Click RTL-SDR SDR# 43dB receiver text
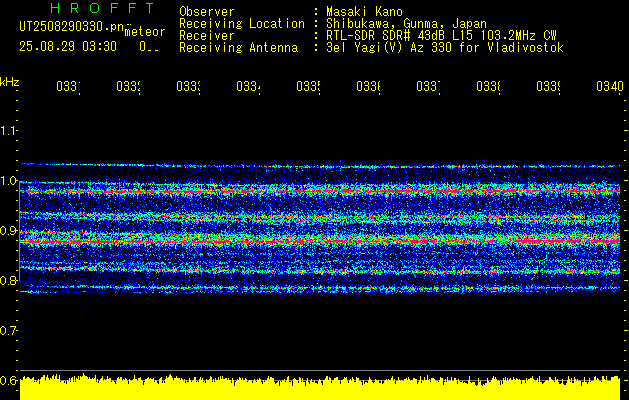The width and height of the screenshot is (629, 400). [441, 36]
